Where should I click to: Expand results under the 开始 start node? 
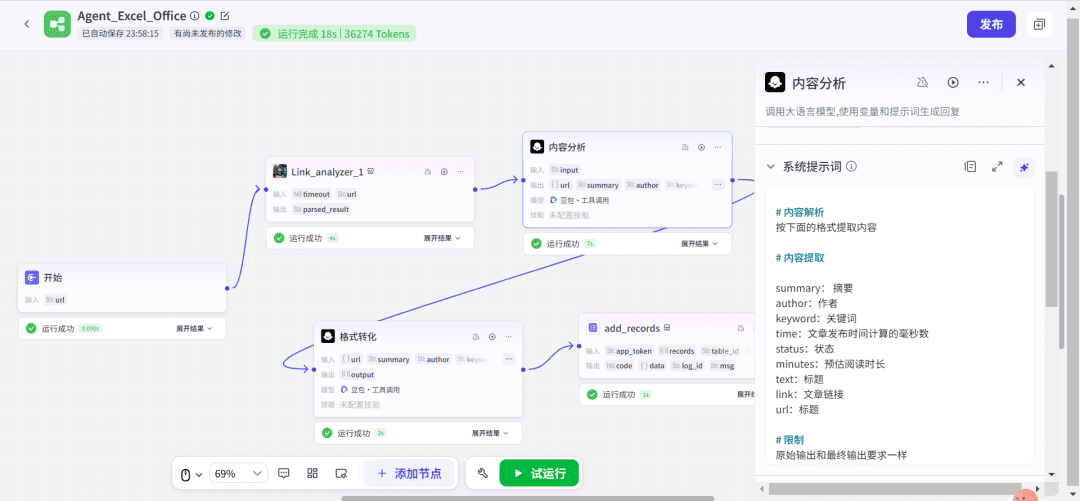pyautogui.click(x=197, y=328)
